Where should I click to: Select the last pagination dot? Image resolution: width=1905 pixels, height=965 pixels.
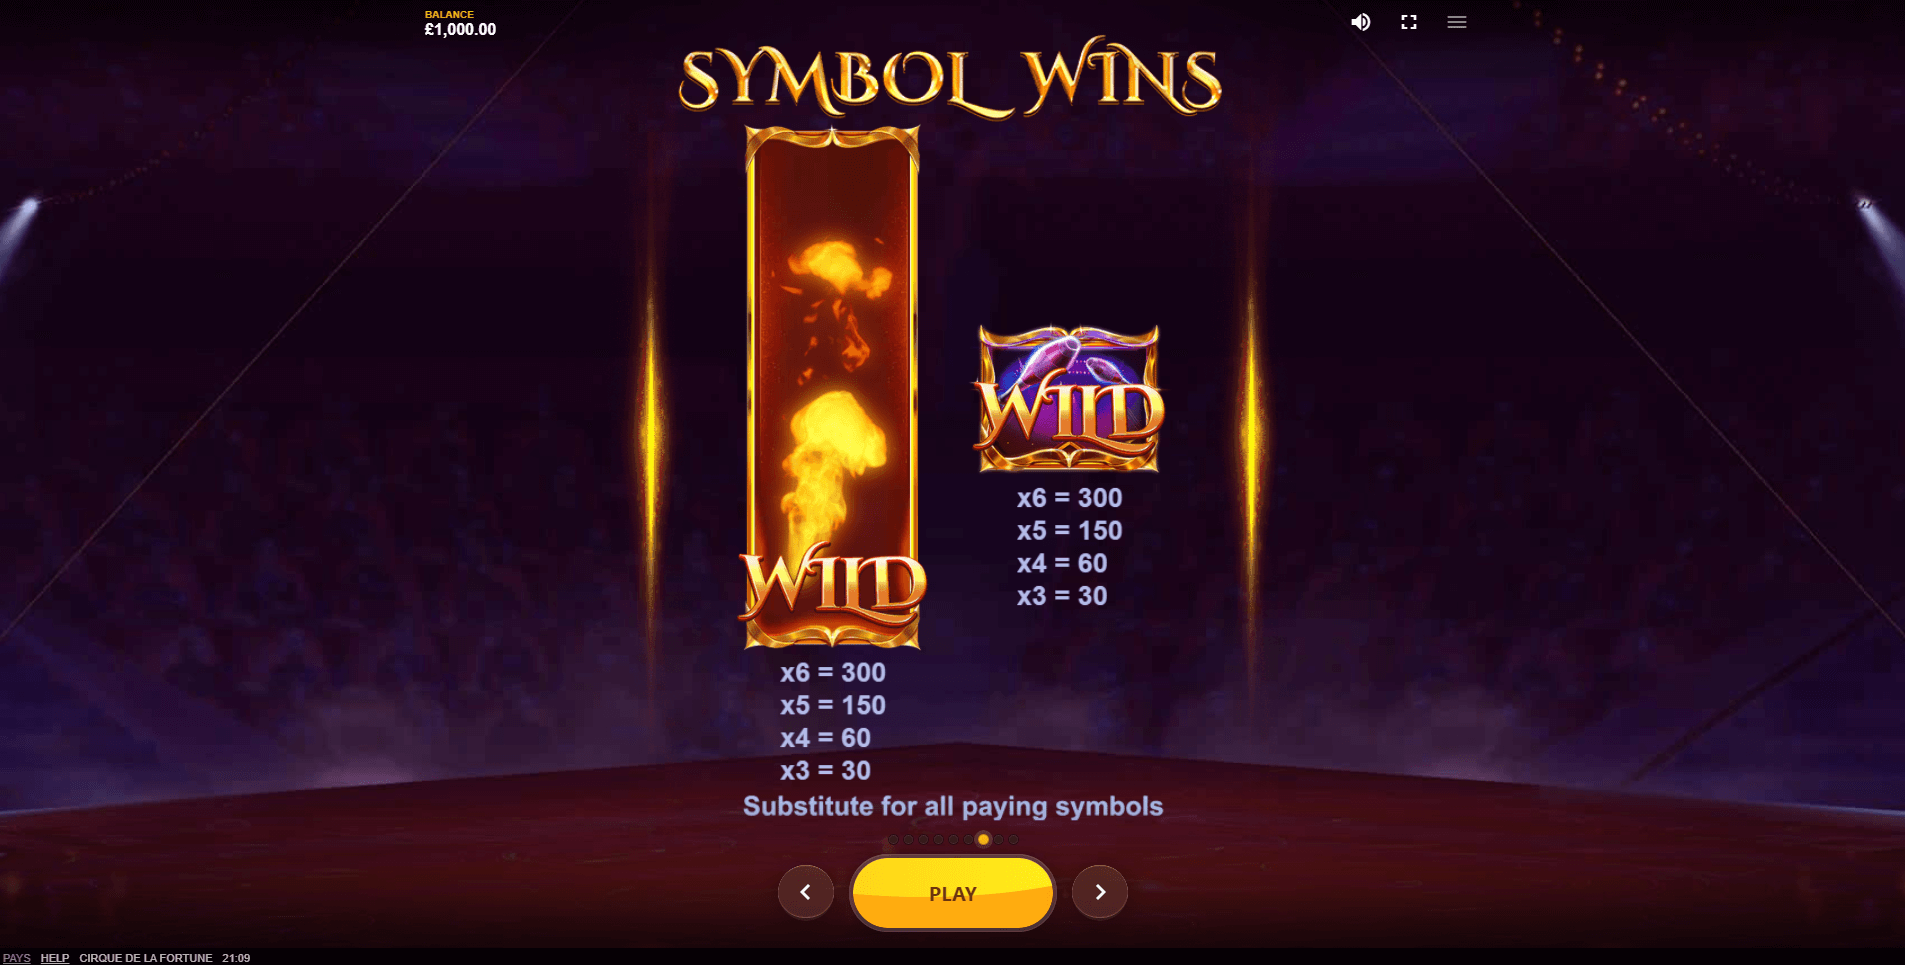1013,840
